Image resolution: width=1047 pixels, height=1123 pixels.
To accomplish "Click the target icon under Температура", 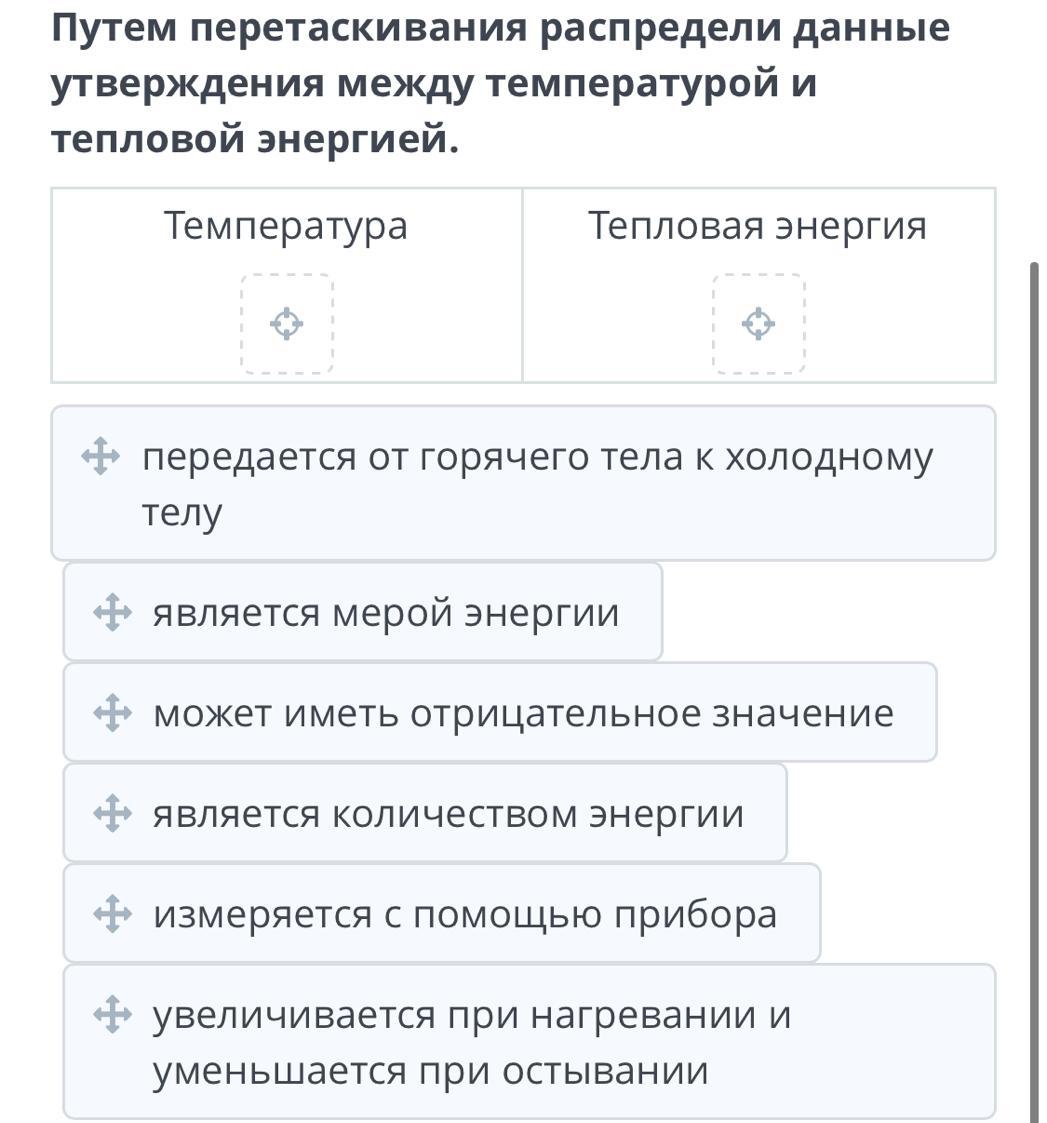I will click(287, 324).
